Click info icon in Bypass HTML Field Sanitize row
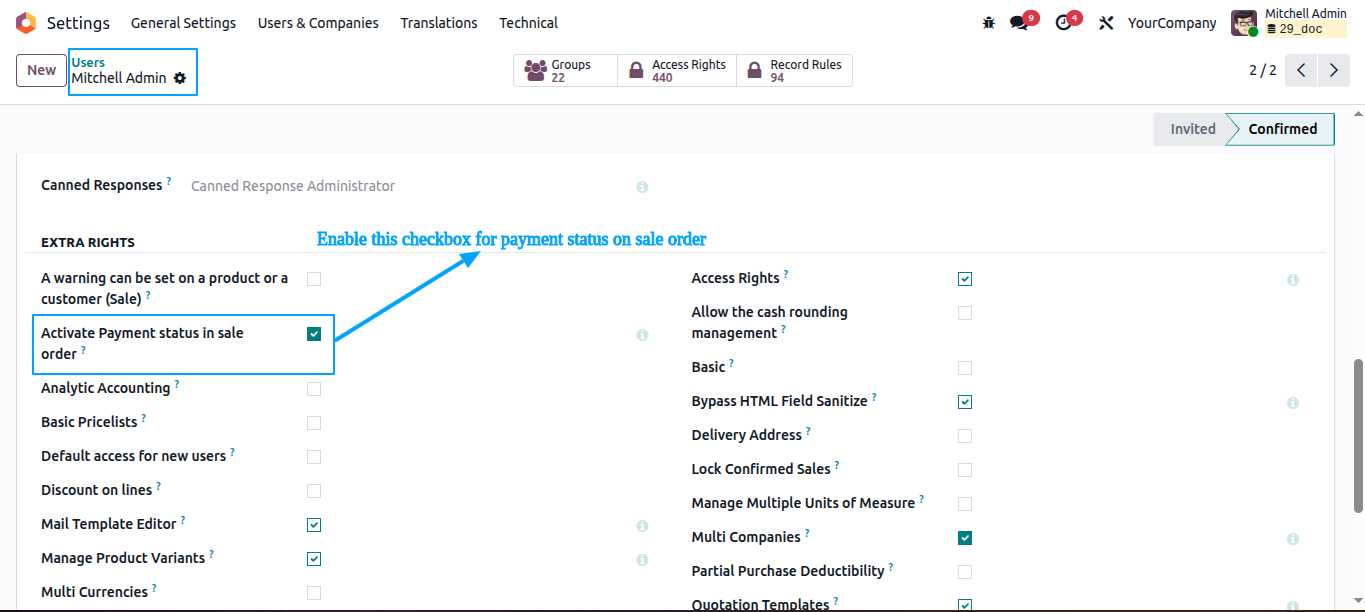The height and width of the screenshot is (612, 1365). click(x=1293, y=403)
